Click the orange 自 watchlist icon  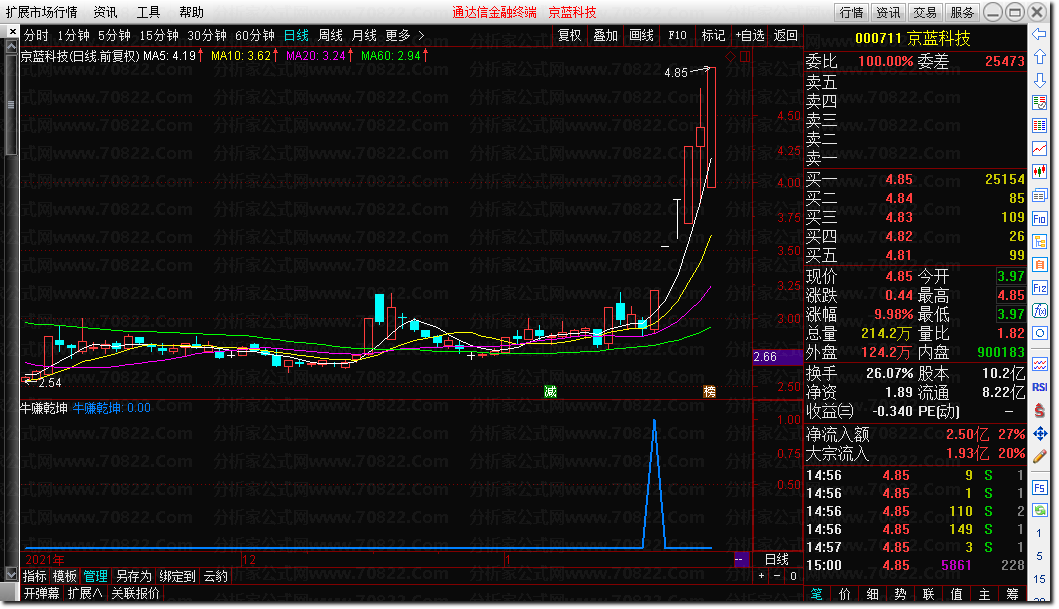coord(1039,265)
